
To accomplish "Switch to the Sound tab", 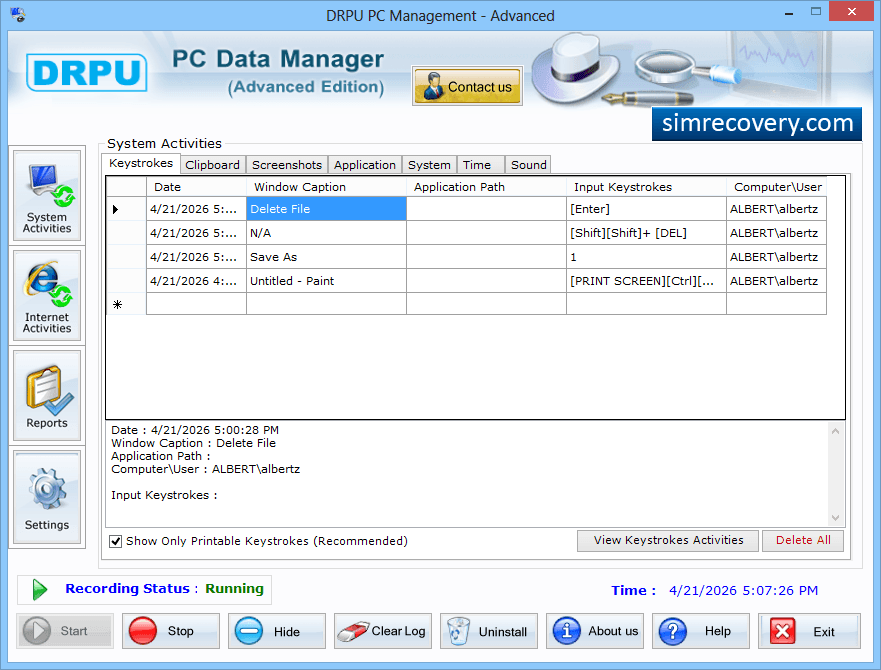I will (x=528, y=165).
